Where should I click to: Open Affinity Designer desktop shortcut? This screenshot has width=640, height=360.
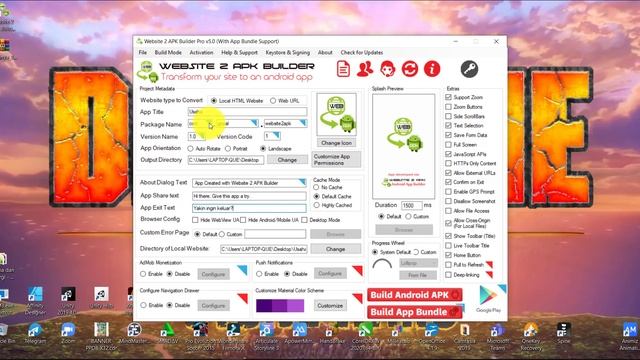point(35,301)
